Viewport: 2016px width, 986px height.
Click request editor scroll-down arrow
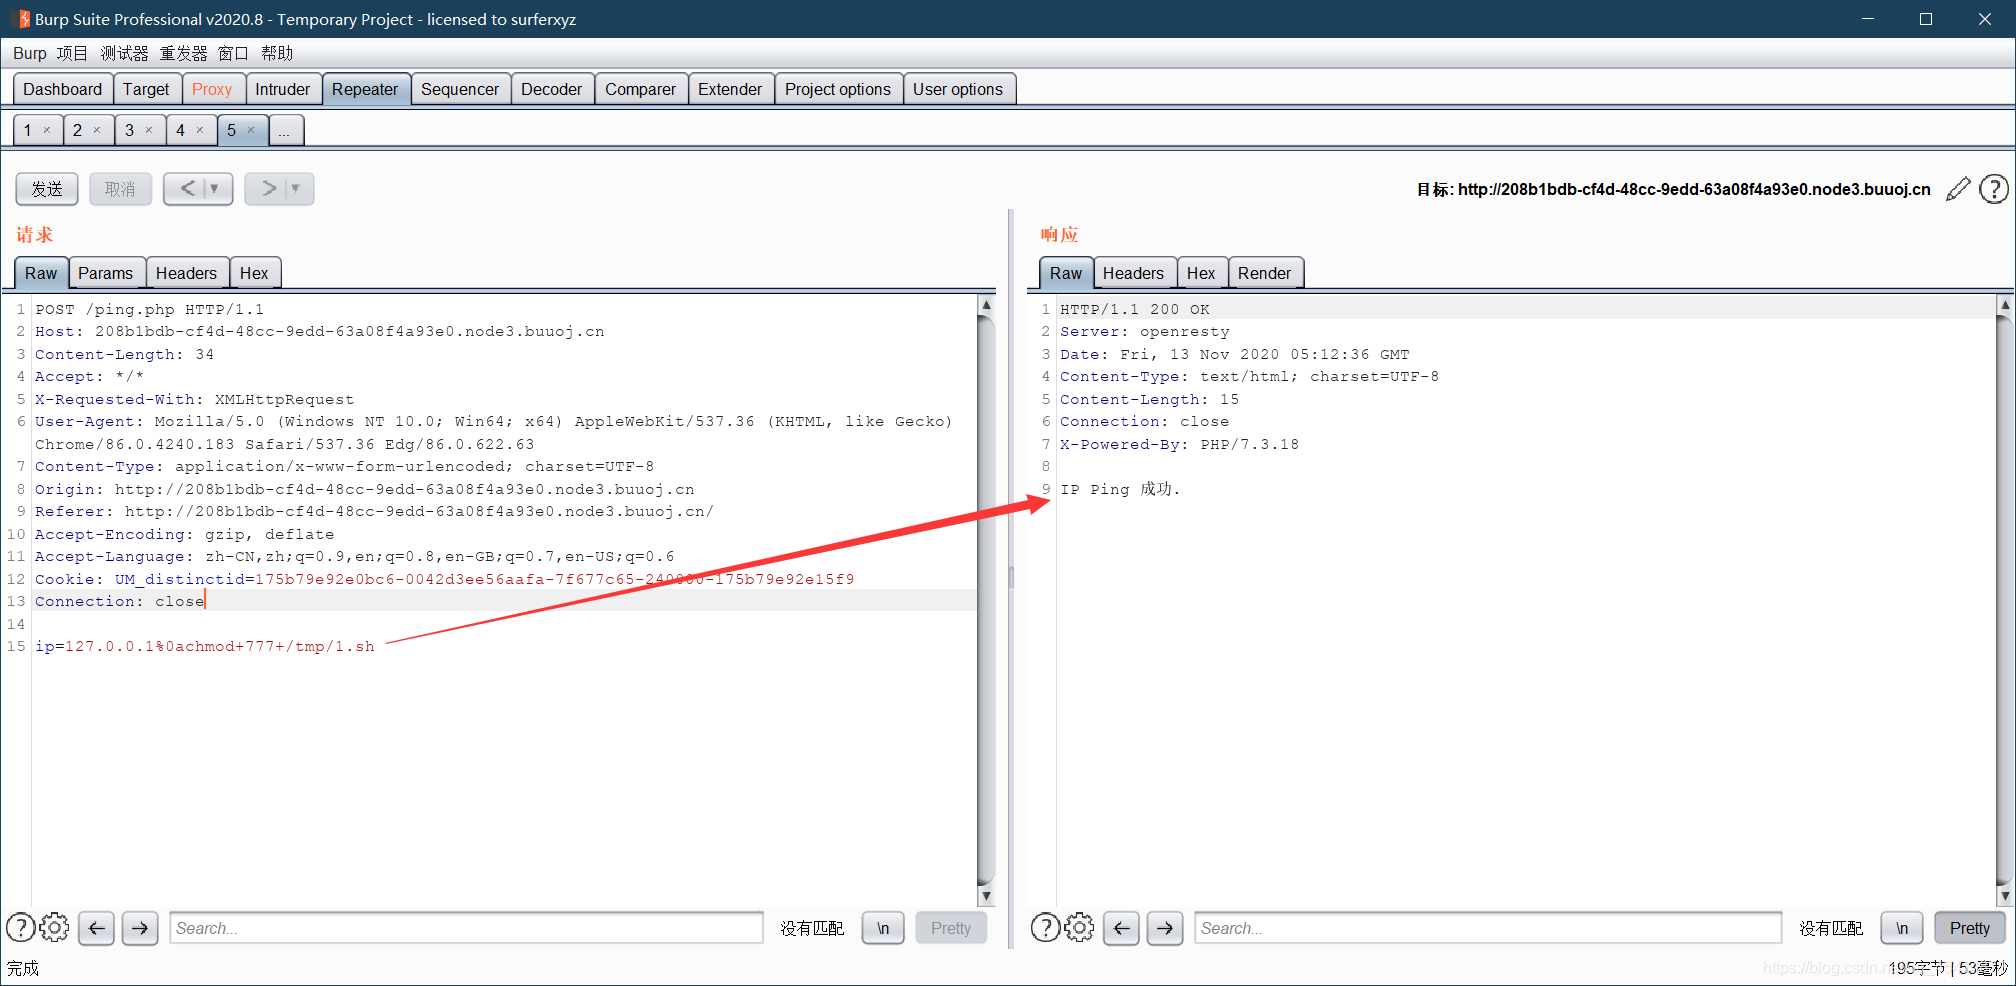[986, 896]
